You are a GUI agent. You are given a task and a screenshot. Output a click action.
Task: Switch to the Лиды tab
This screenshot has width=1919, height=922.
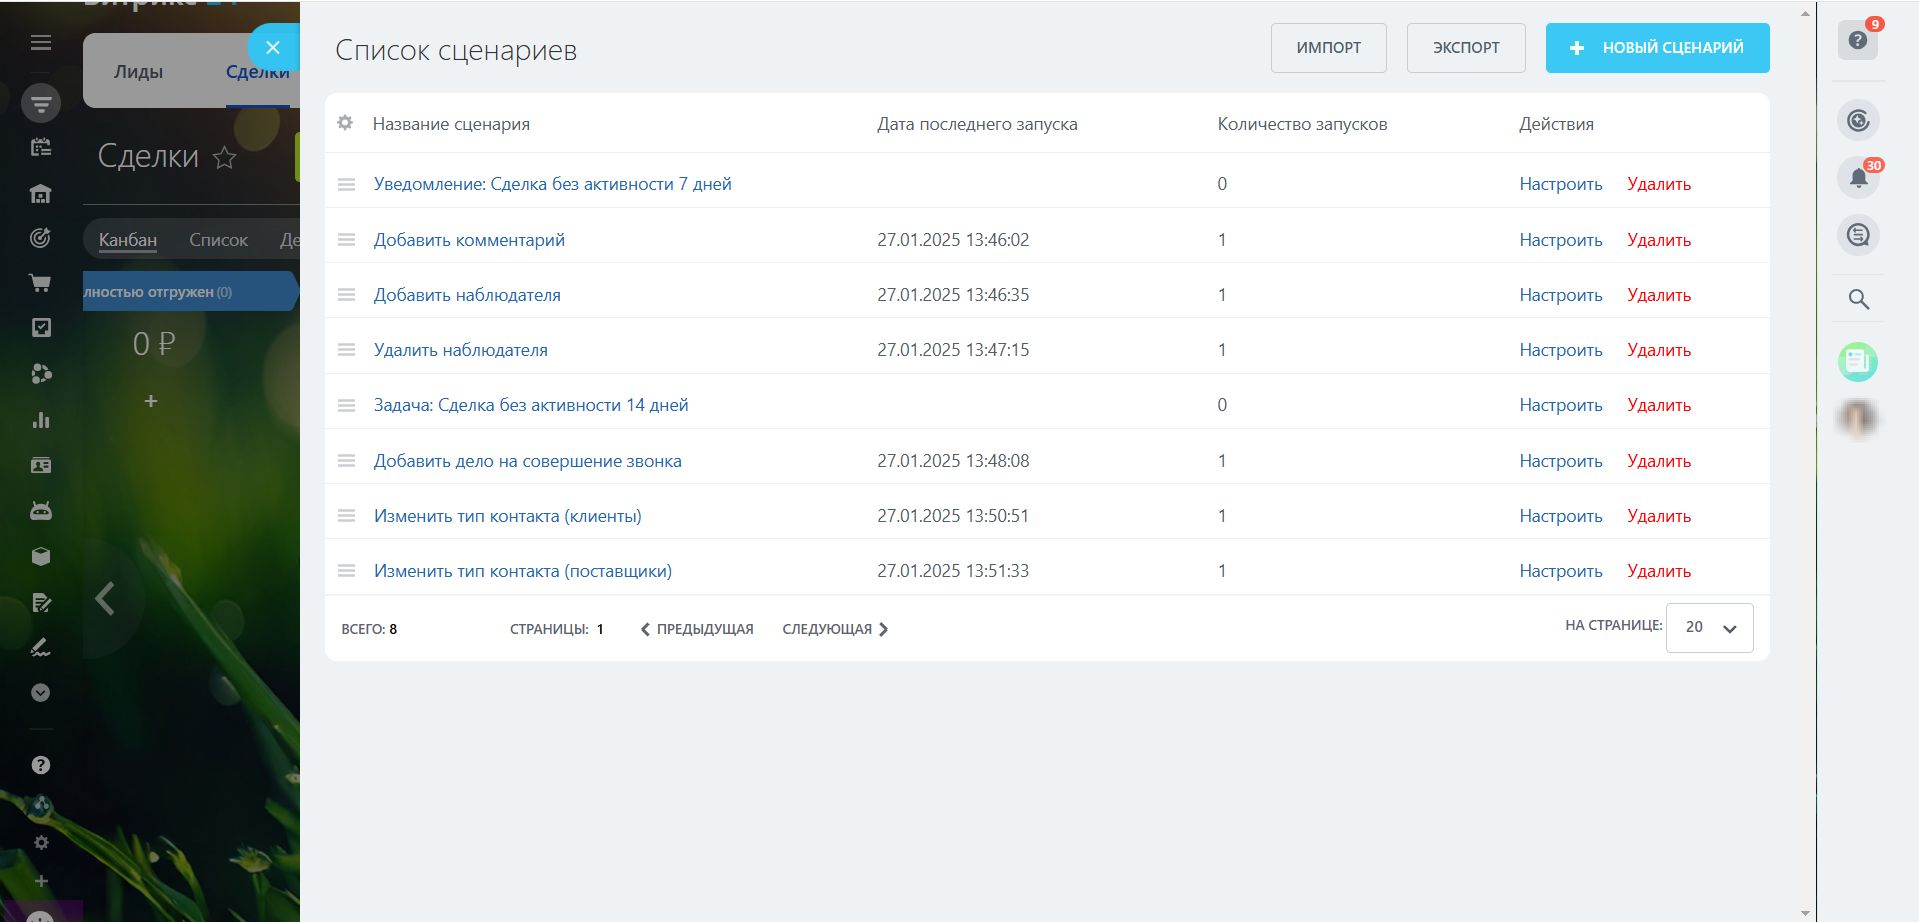(x=138, y=72)
